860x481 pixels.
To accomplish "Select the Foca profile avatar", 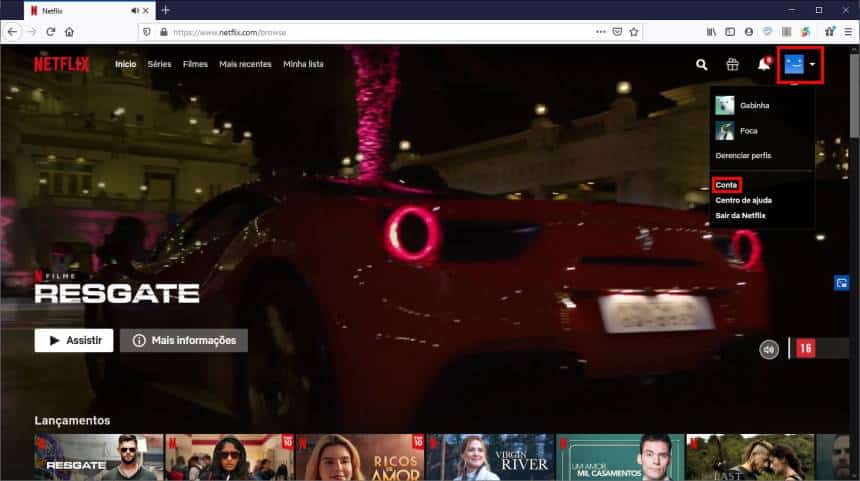I will click(725, 131).
